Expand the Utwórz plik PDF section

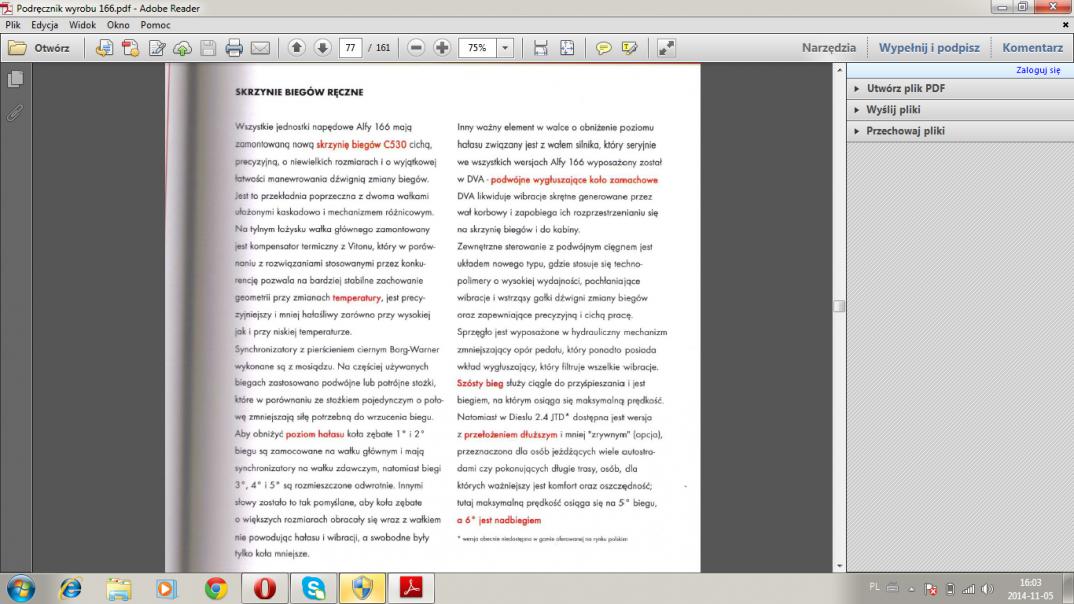(x=906, y=89)
